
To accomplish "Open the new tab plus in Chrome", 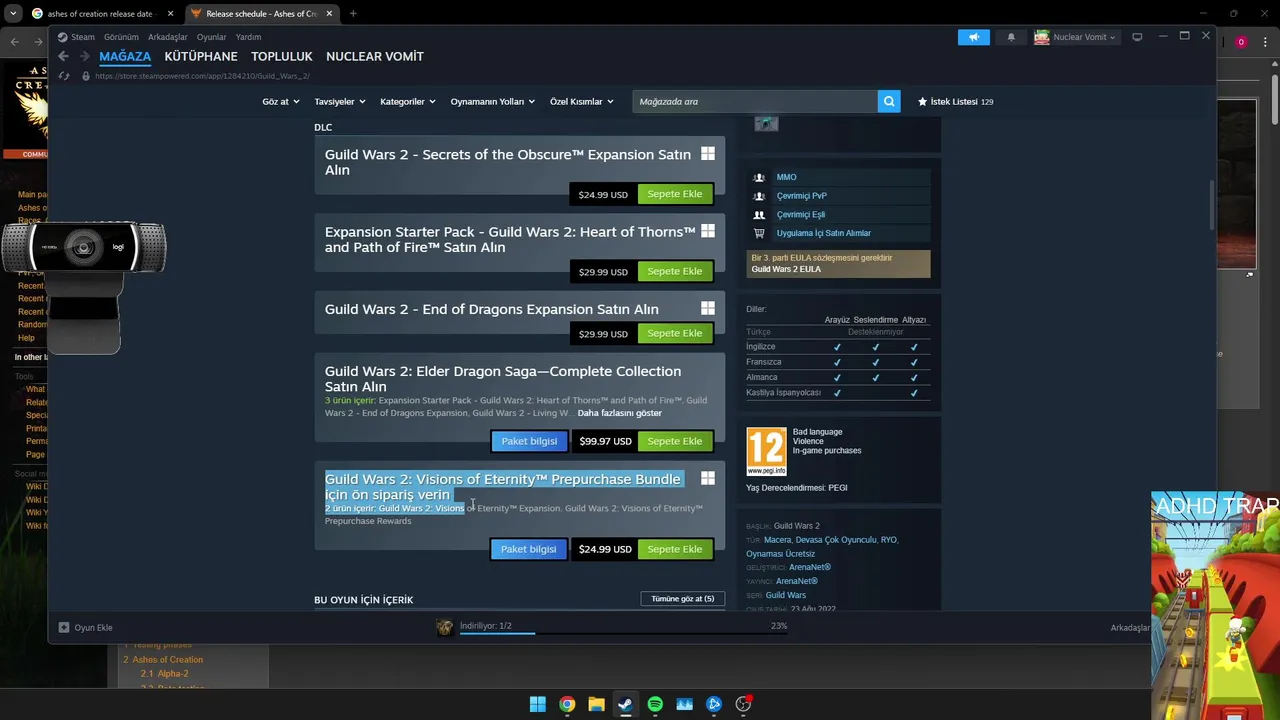I will click(353, 13).
